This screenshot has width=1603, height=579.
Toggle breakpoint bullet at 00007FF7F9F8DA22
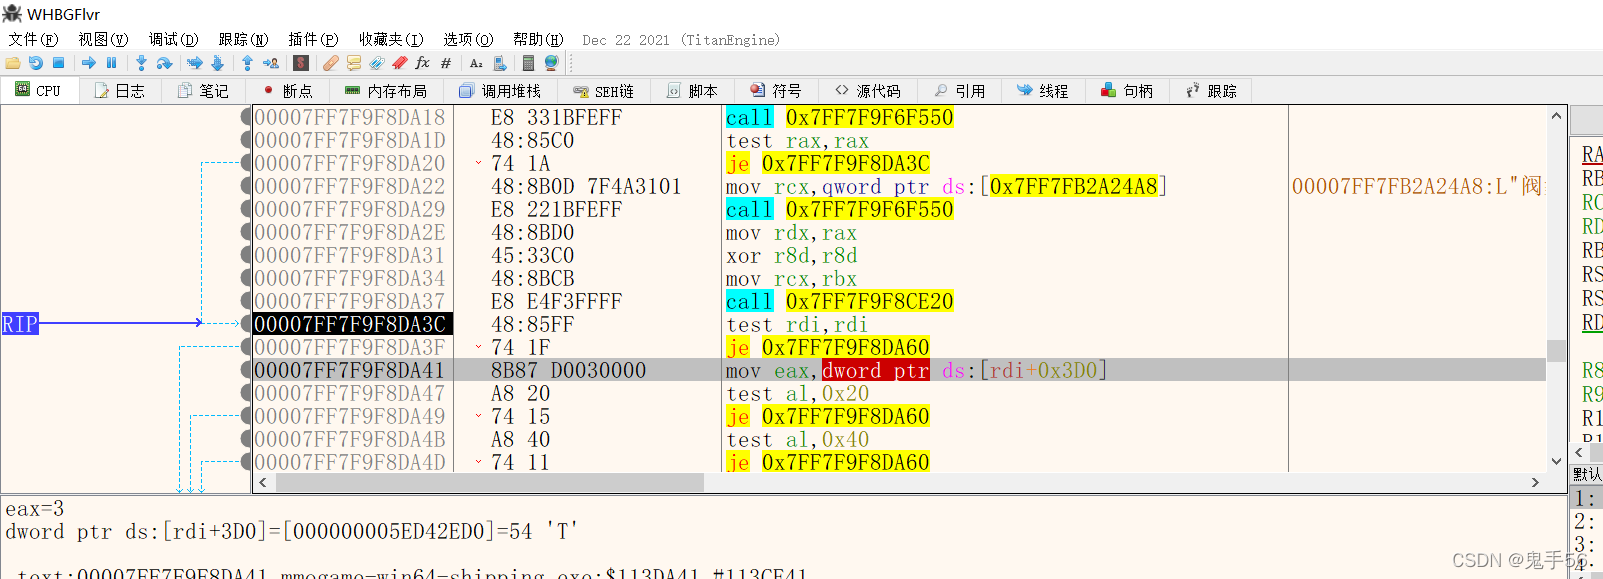(x=247, y=186)
